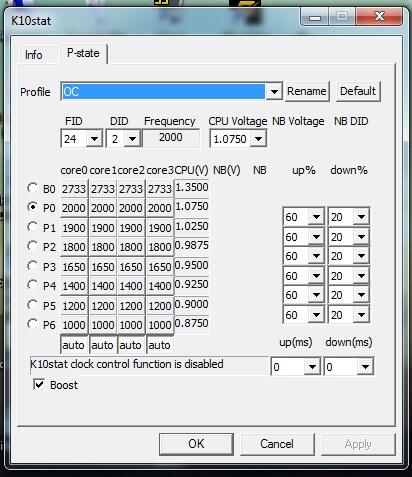Click CPU(V) value 0.9500 in P3 row
412x477 pixels.
coord(192,265)
